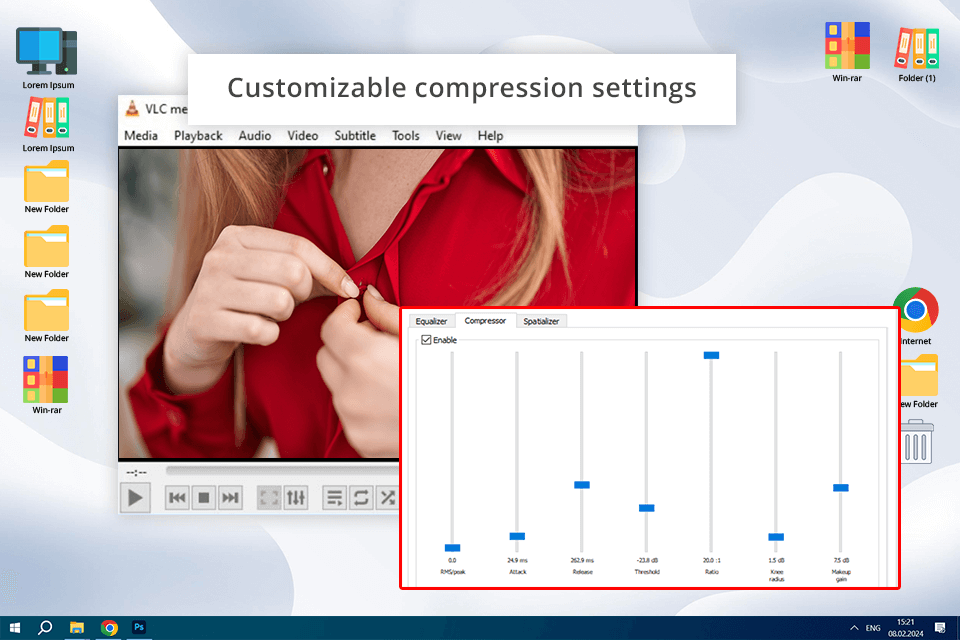Viewport: 960px width, 640px height.
Task: Click the Knee radius slider handle
Action: (776, 537)
